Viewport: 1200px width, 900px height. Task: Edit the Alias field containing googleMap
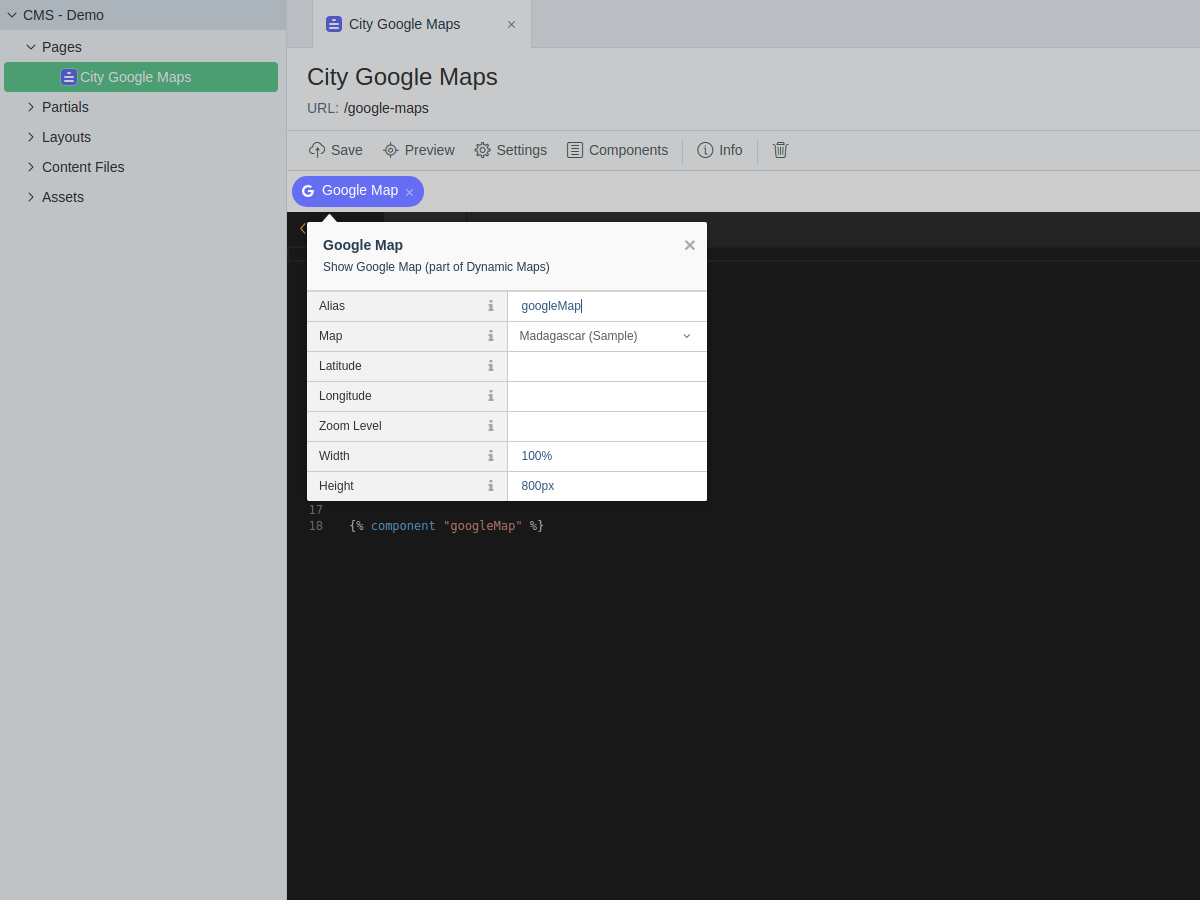[607, 306]
